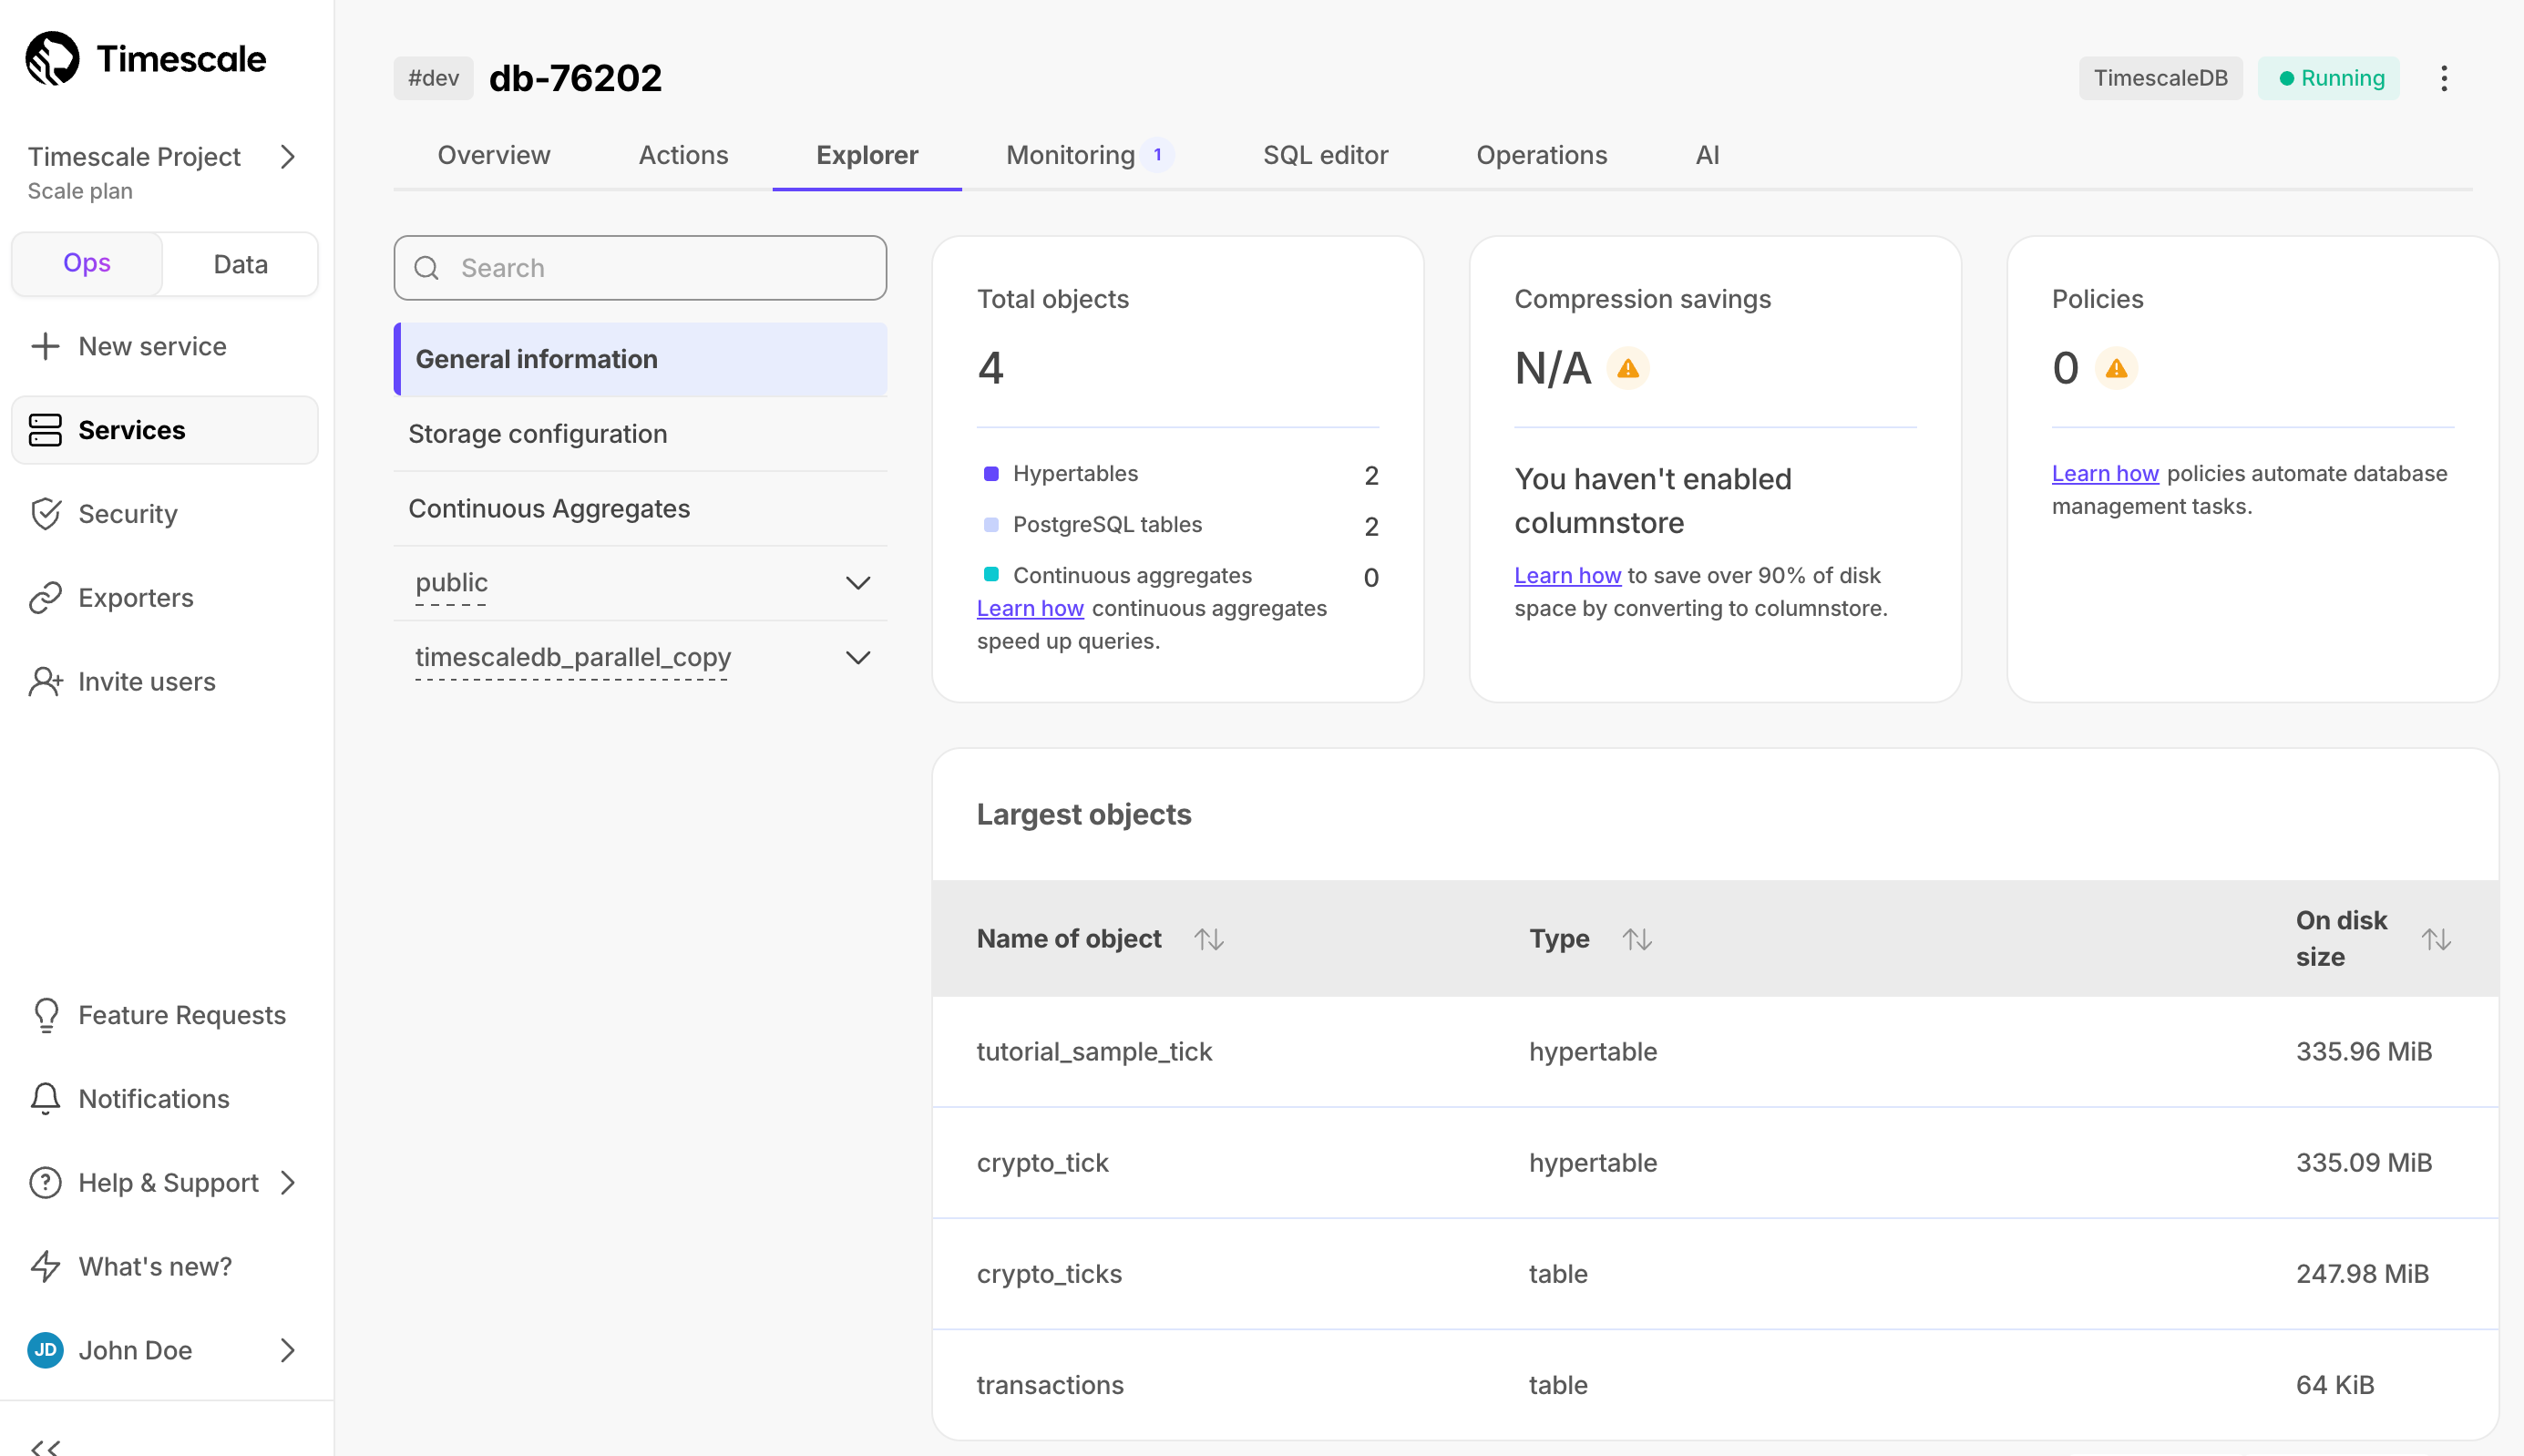Click the New service button
The image size is (2524, 1456).
coord(165,346)
